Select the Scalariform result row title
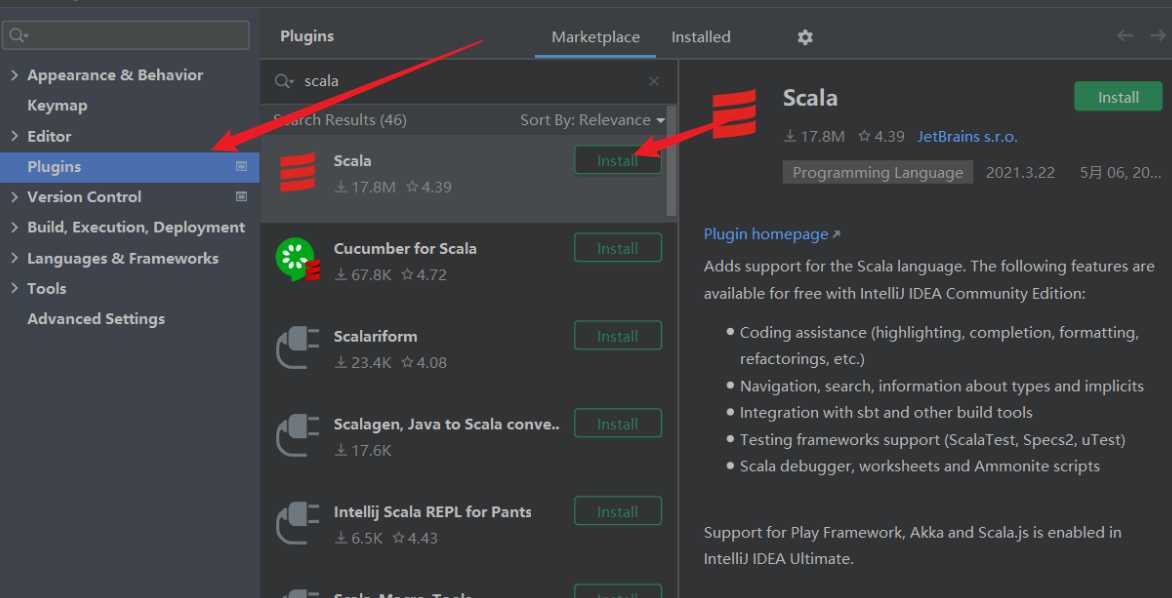 pos(375,336)
